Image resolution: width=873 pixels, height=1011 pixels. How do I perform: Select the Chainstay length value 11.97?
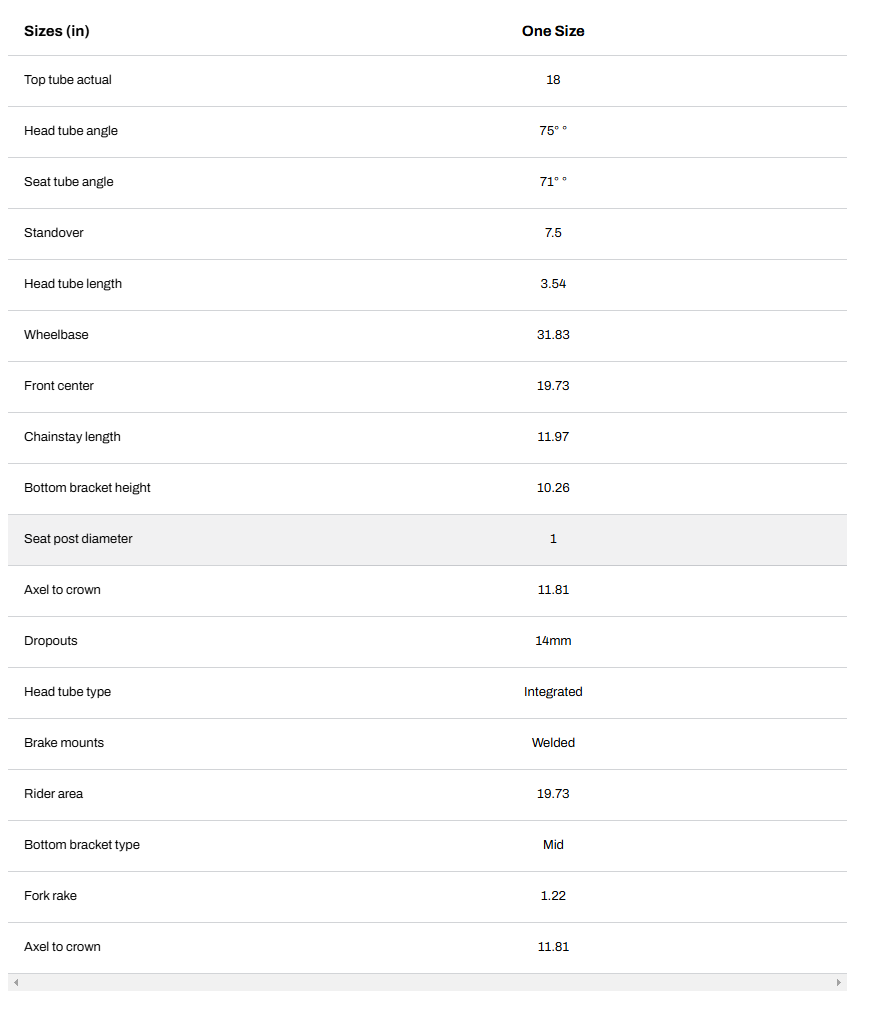coord(553,437)
